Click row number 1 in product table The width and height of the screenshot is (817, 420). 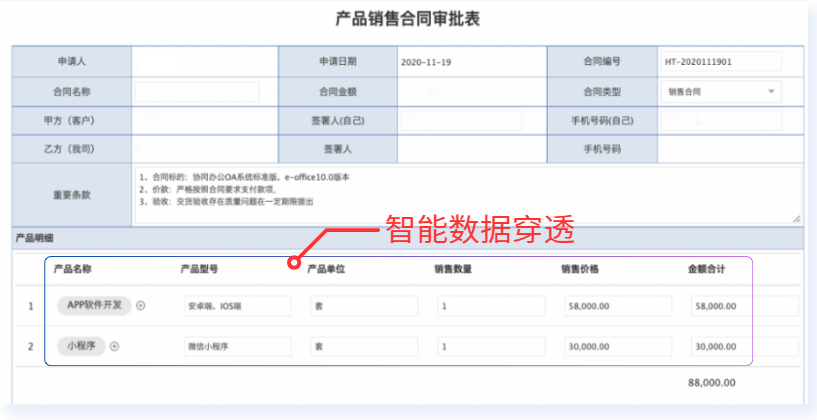(x=30, y=306)
